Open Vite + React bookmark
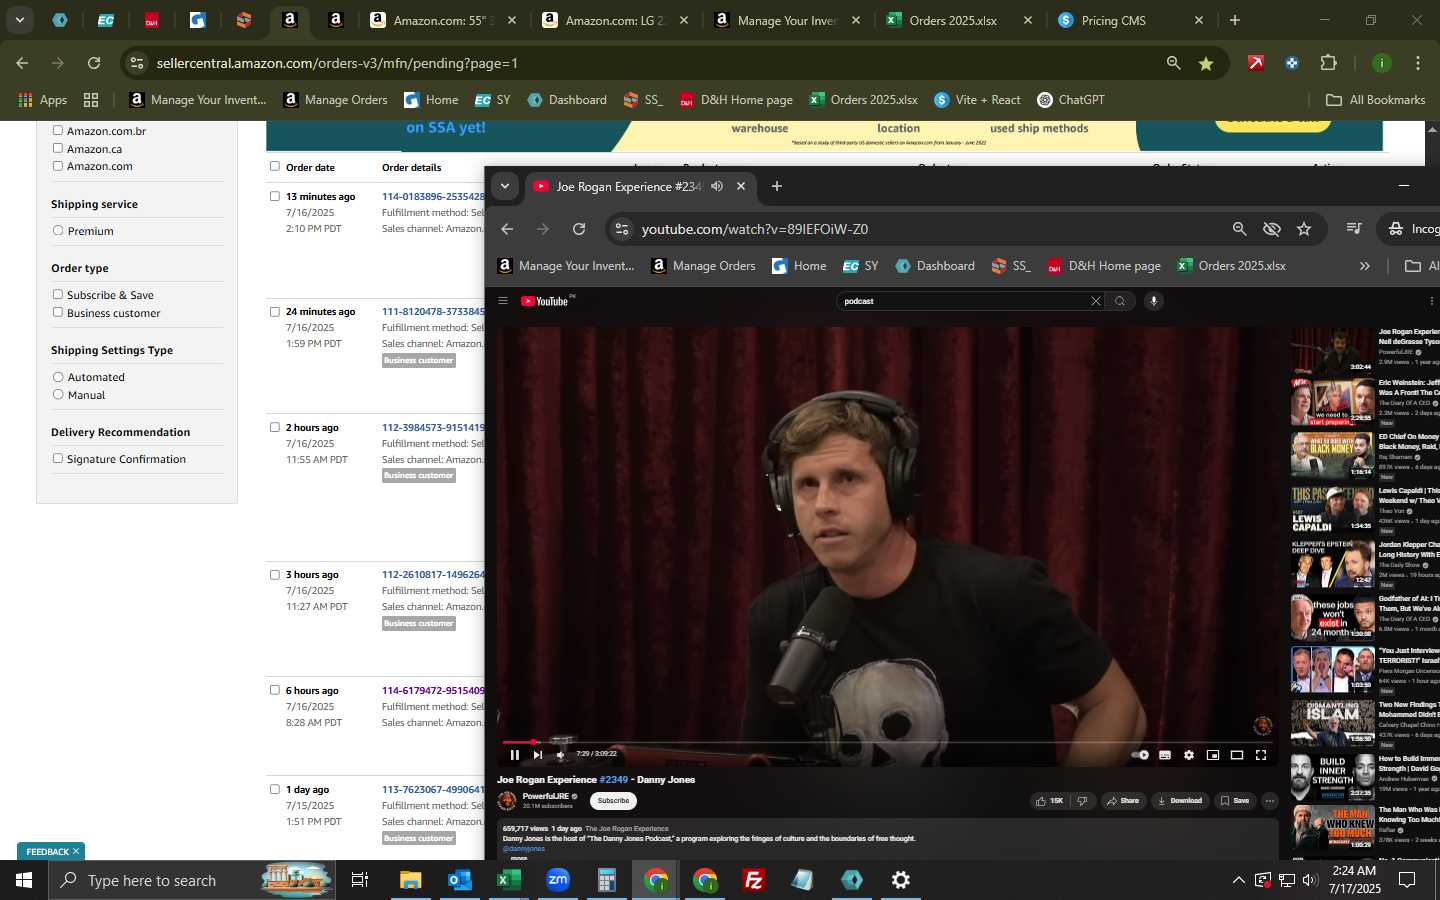The height and width of the screenshot is (900, 1440). click(x=977, y=100)
